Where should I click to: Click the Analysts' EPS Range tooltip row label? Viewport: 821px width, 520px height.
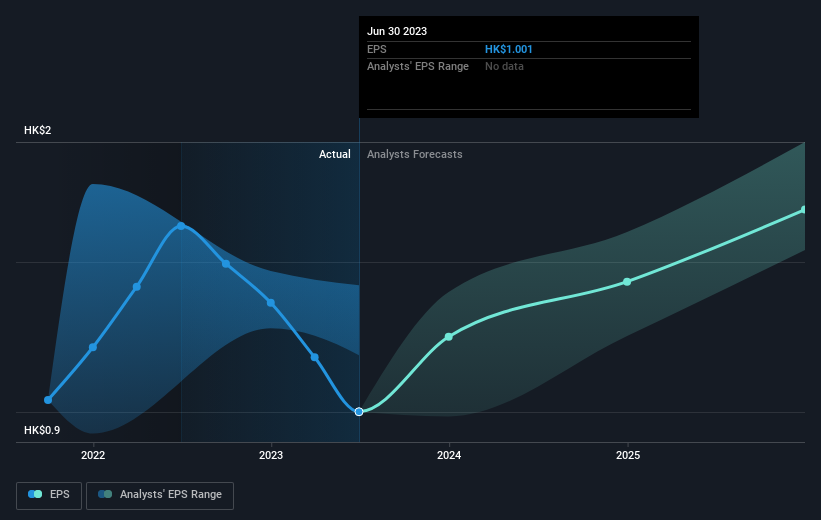click(418, 67)
